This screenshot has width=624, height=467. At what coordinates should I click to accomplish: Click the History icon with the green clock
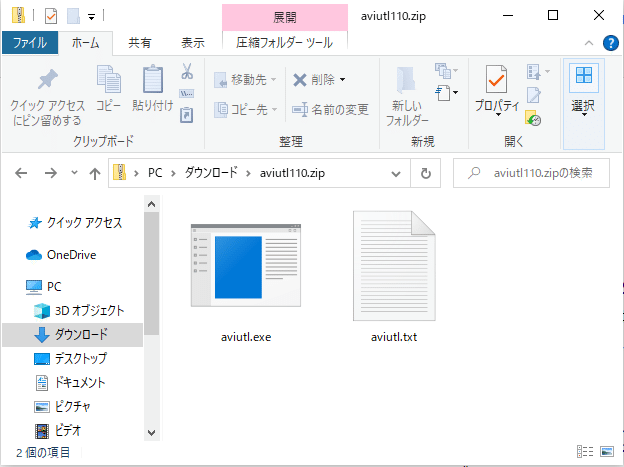pos(533,118)
